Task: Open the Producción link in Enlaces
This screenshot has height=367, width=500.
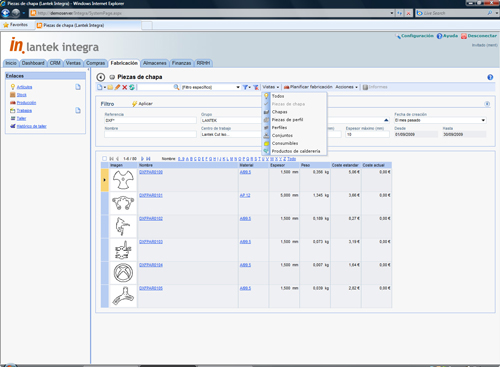Action: point(26,103)
